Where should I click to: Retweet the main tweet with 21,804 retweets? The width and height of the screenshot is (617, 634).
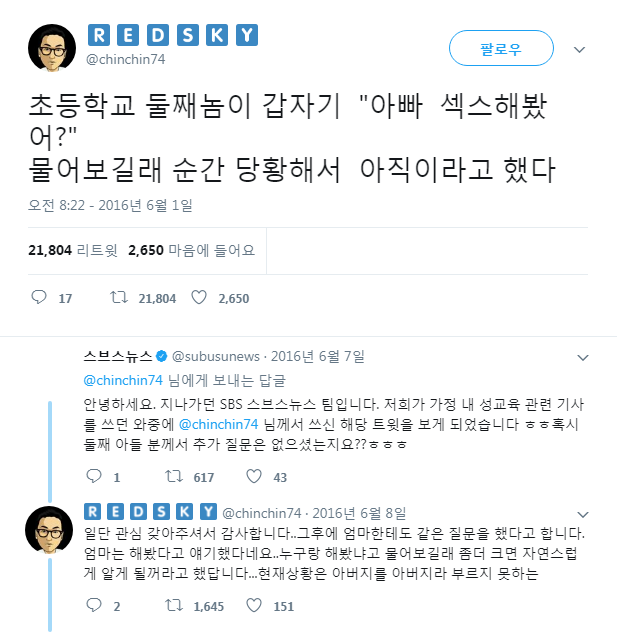pyautogui.click(x=118, y=298)
